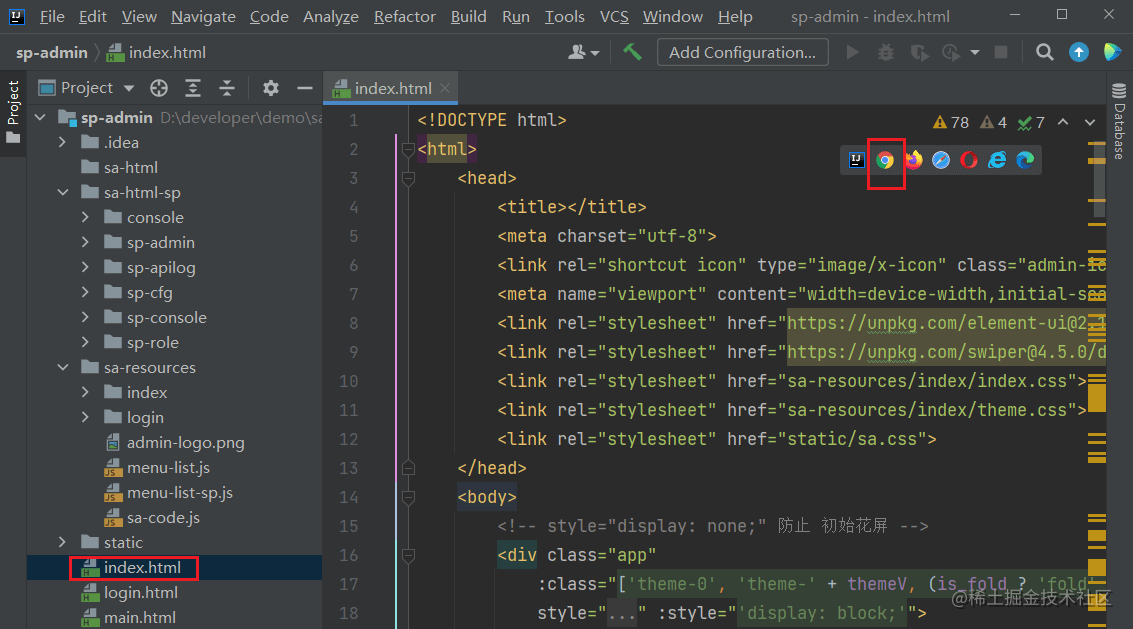1133x629 pixels.
Task: Open in Opera browser icon
Action: [x=969, y=160]
